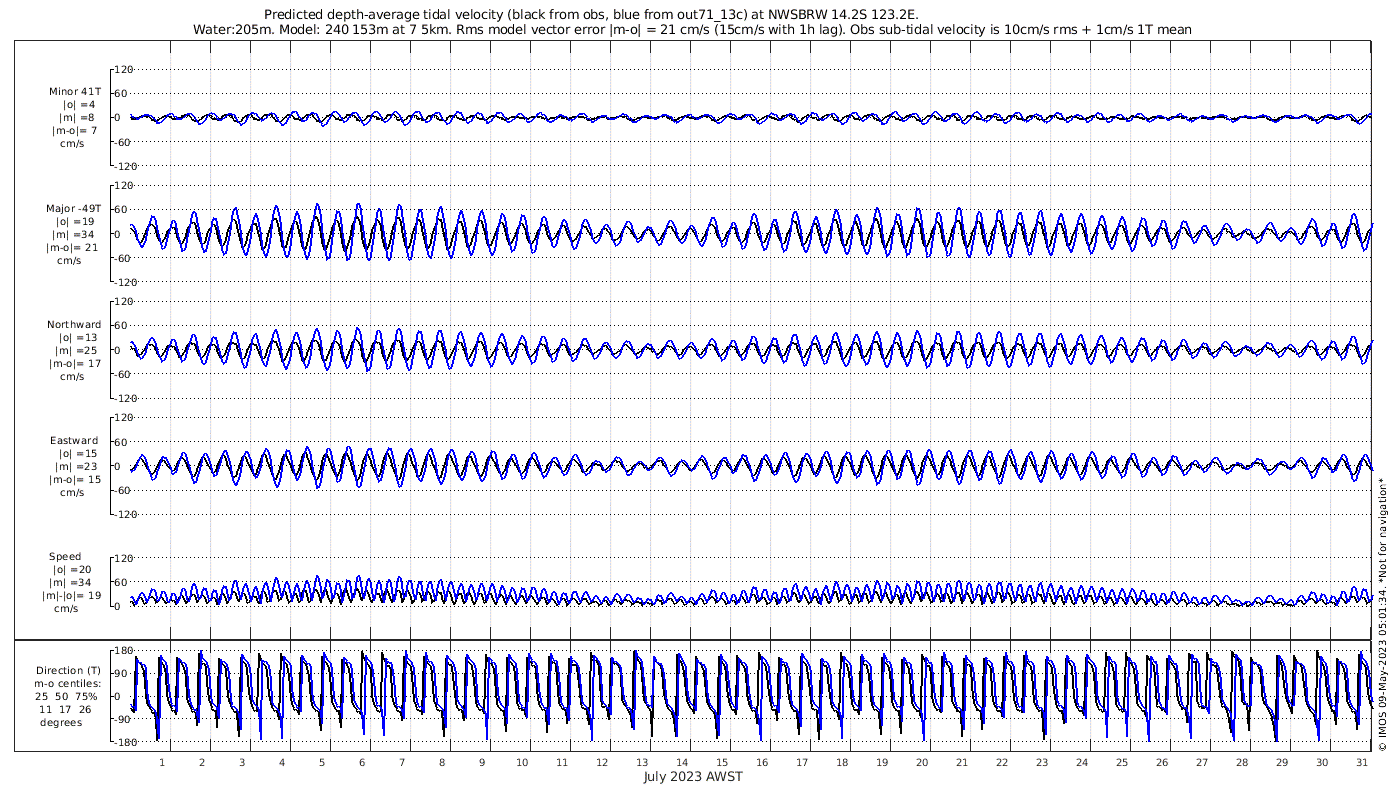
Task: Select the 'Major -49T' panel label
Action: [x=74, y=208]
